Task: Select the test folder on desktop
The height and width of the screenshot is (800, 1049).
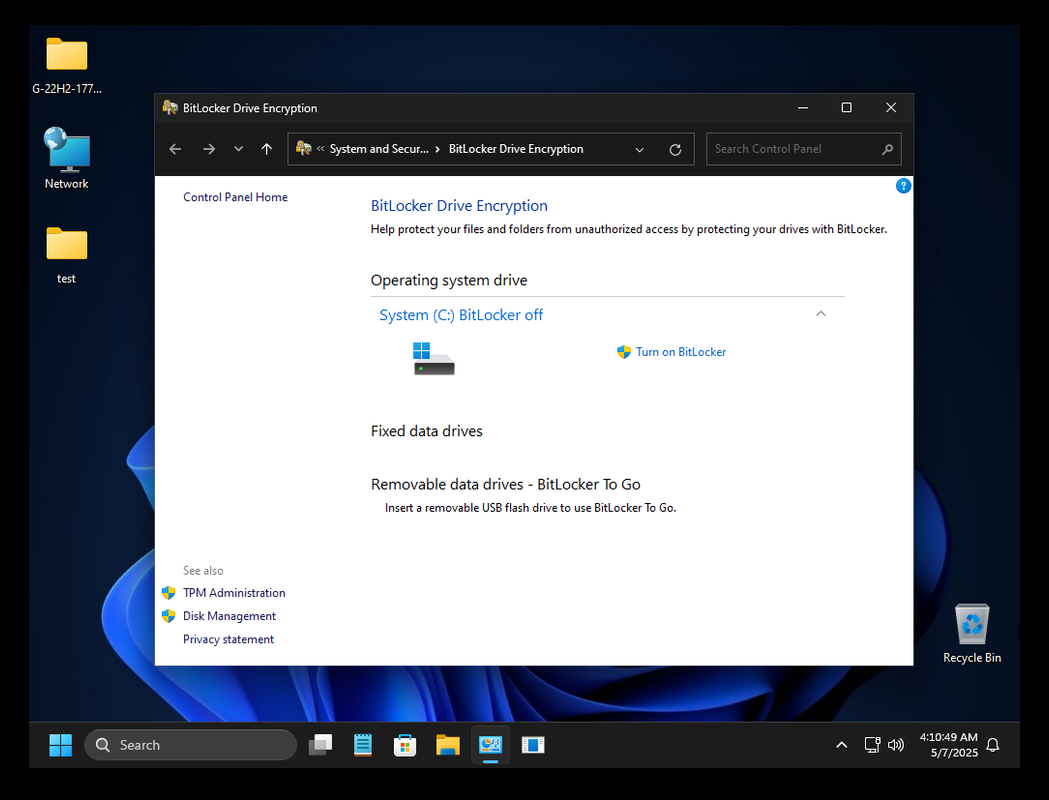Action: click(x=67, y=256)
